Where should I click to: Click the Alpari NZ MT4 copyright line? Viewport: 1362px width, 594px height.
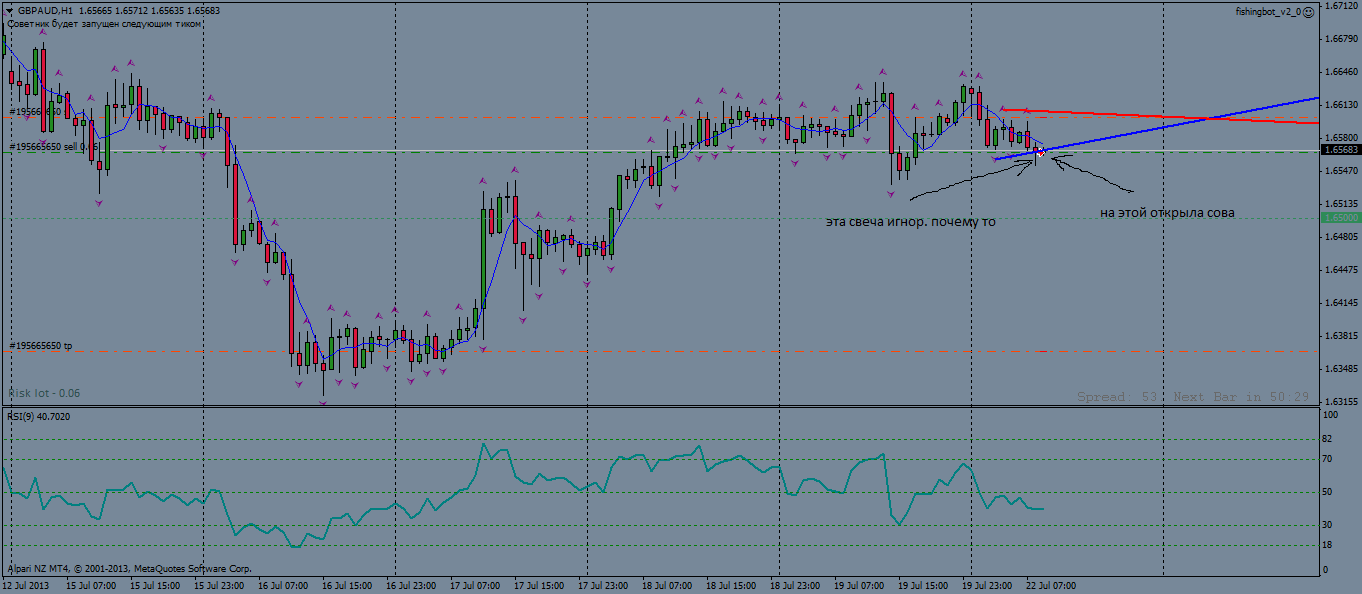[x=129, y=568]
